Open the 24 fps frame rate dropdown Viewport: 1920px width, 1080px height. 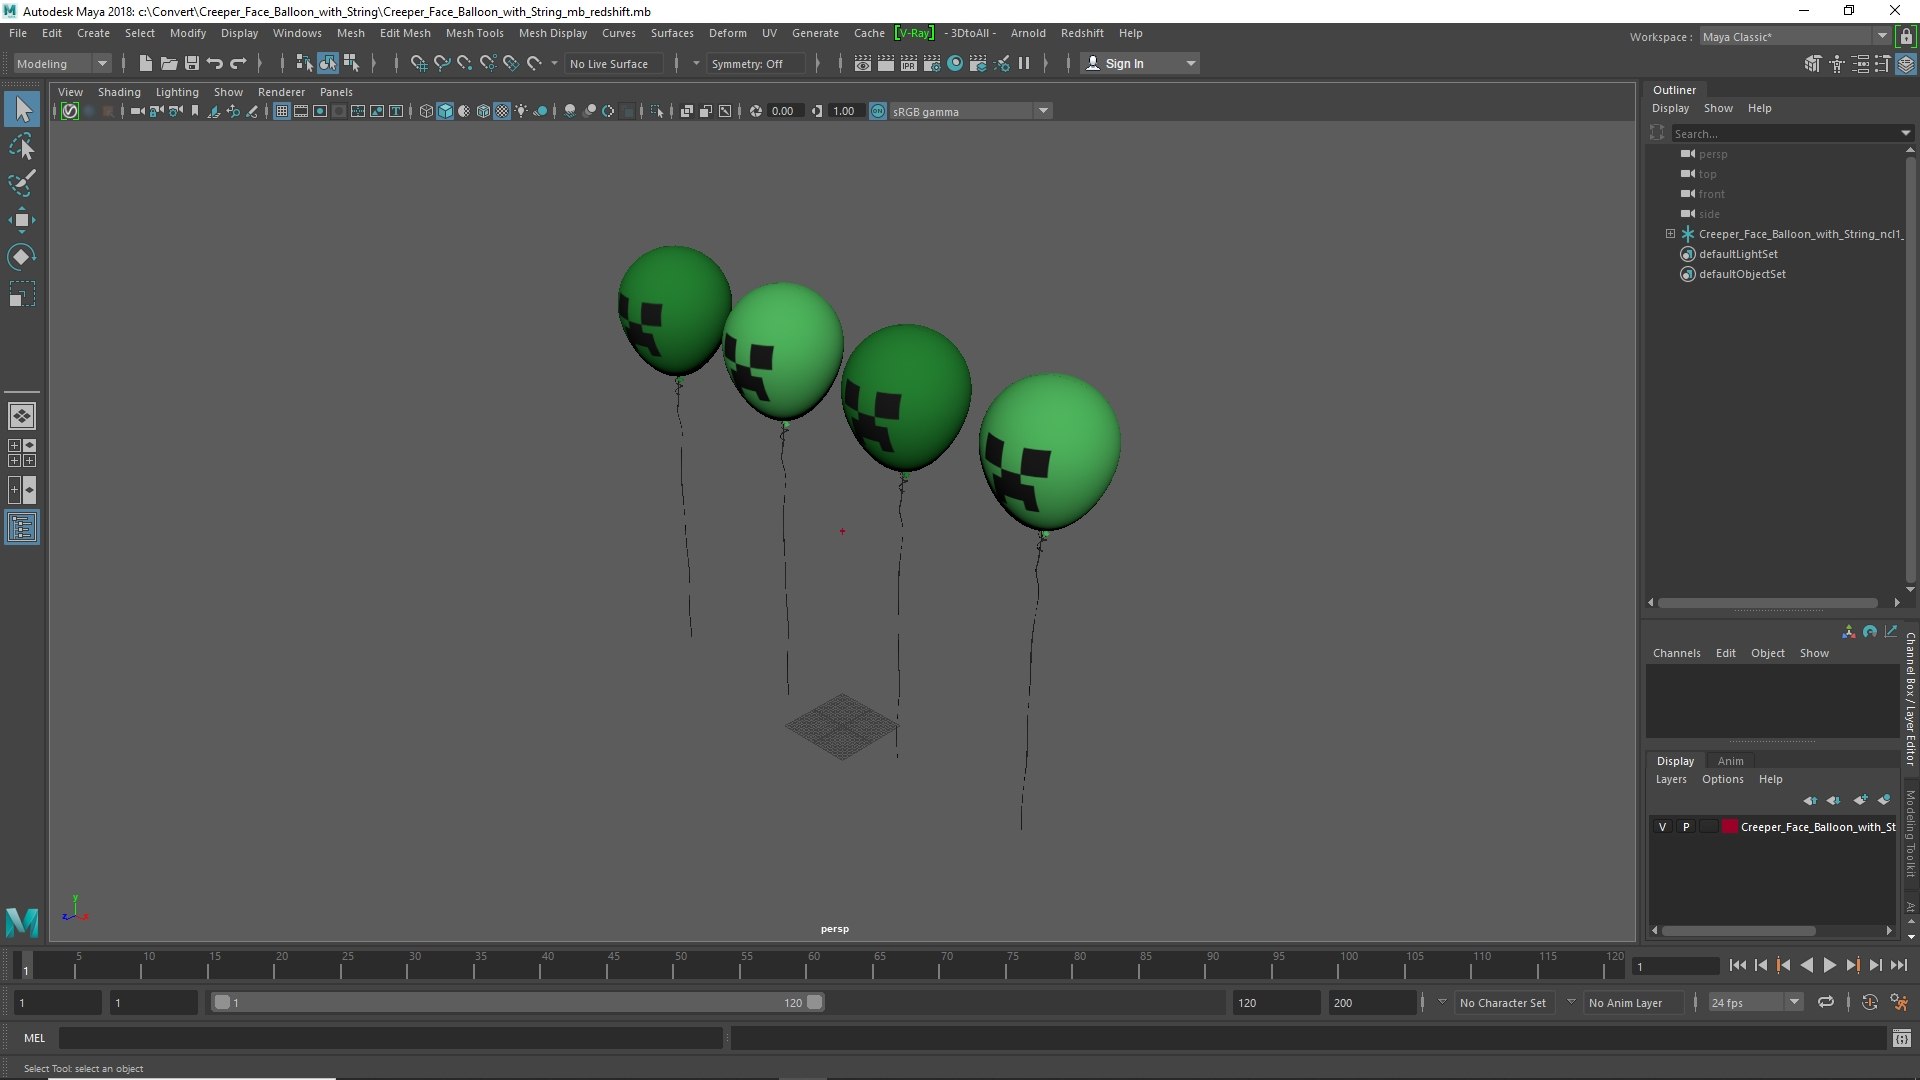pos(1754,1002)
